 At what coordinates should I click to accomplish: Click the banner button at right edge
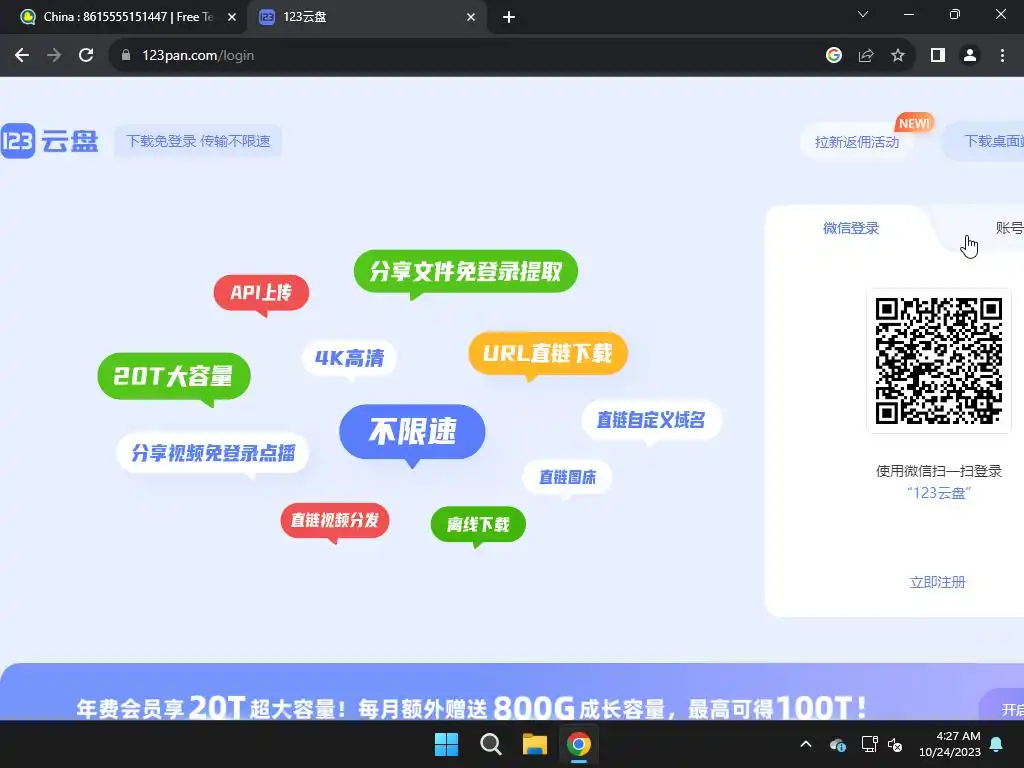[1003, 705]
